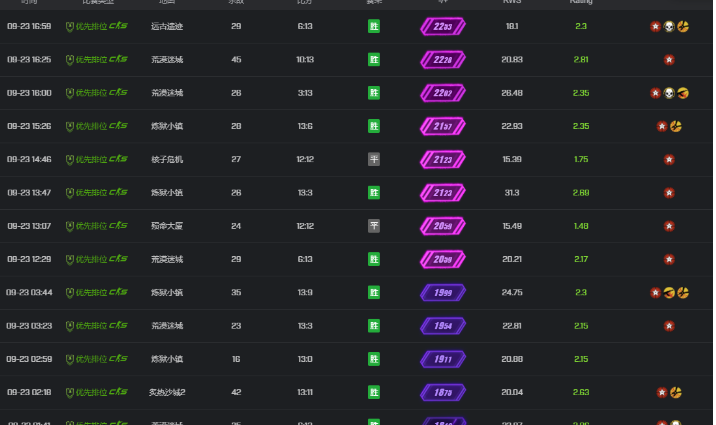This screenshot has width=716, height=425.
Task: Click the shield icon in the 13:47 match row
Action: pyautogui.click(x=69, y=193)
